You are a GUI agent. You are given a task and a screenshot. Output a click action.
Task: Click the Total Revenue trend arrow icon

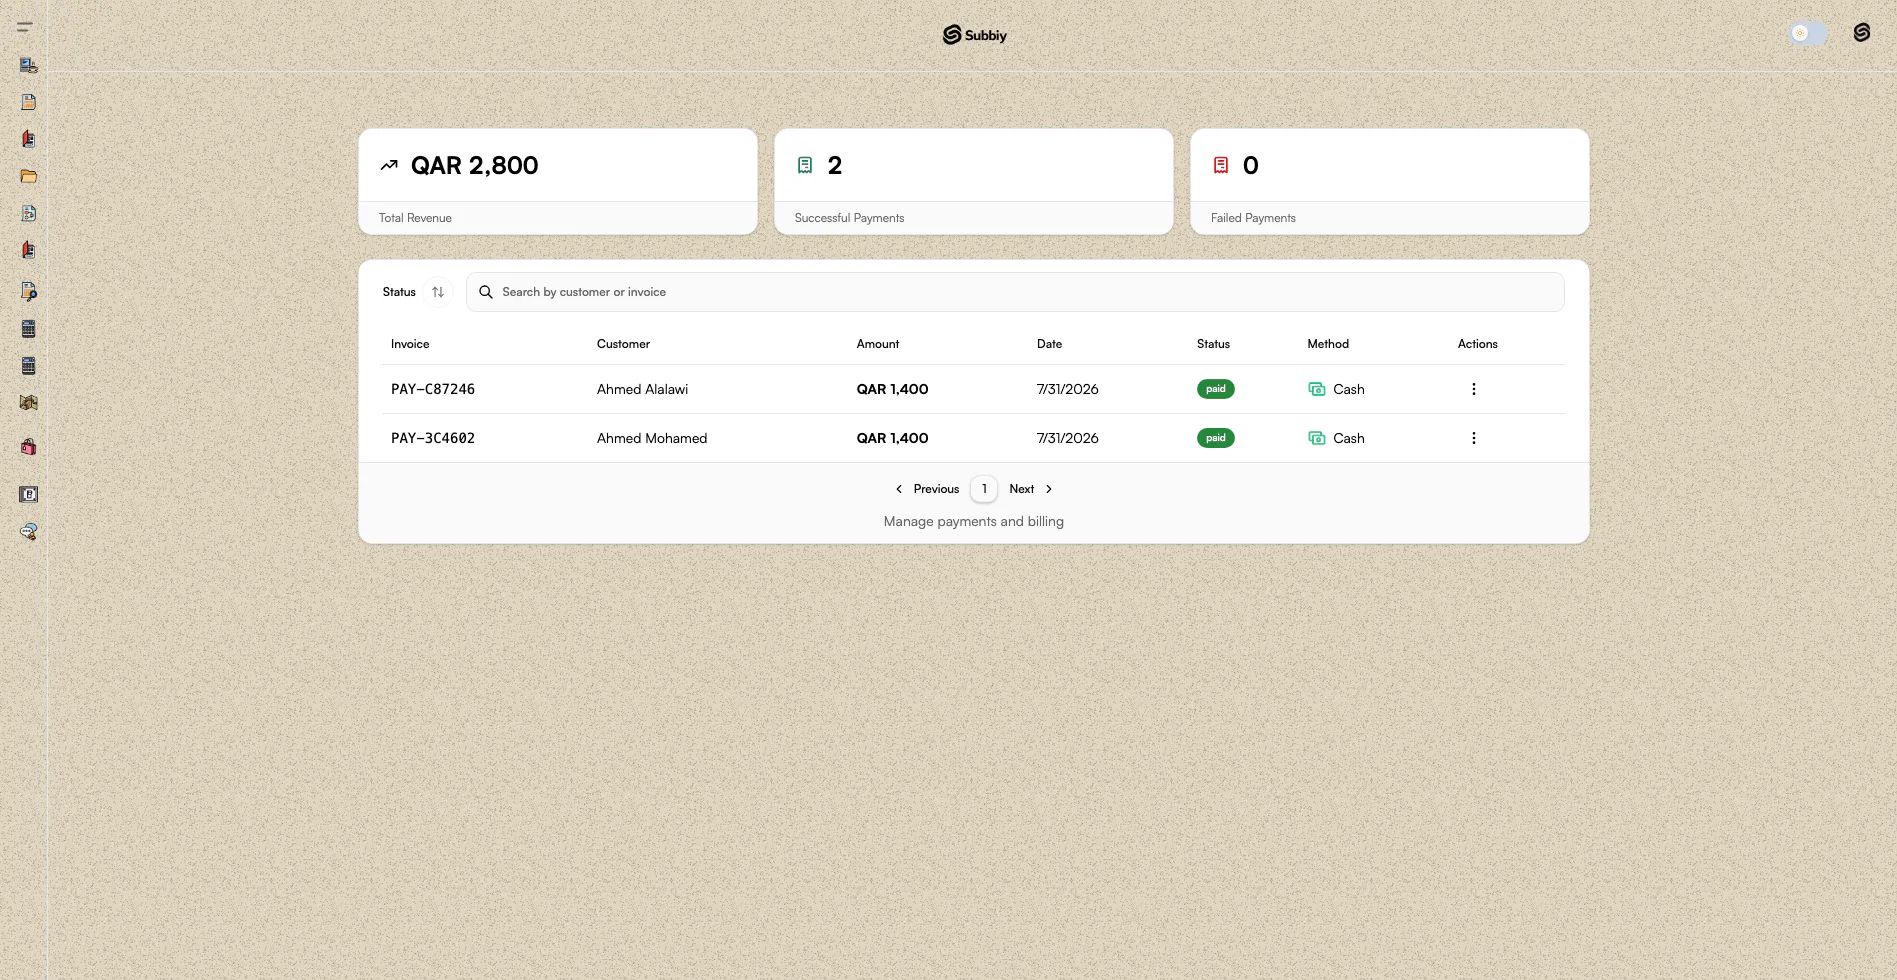[389, 165]
